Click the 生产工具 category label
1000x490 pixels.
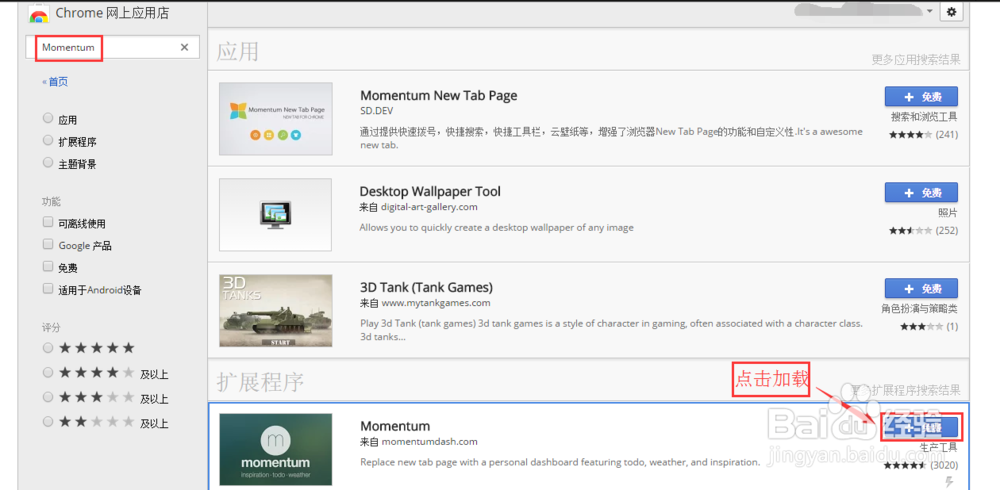coord(939,447)
